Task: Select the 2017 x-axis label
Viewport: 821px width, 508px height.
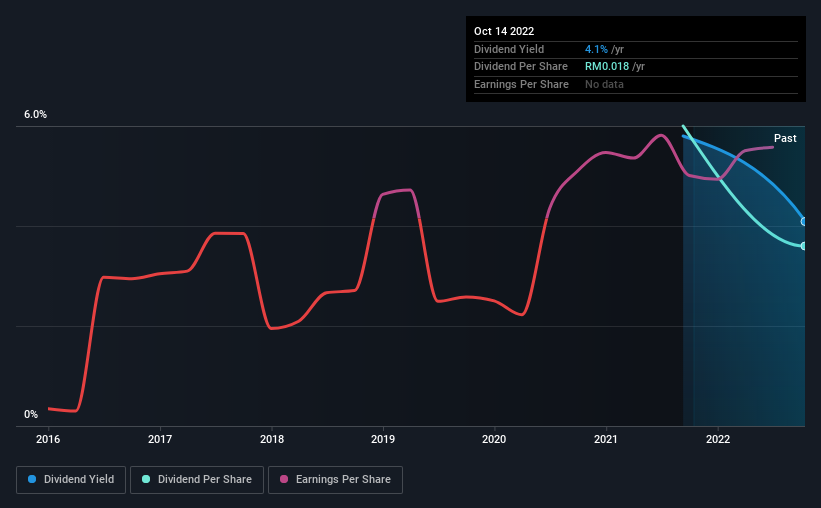Action: 160,439
